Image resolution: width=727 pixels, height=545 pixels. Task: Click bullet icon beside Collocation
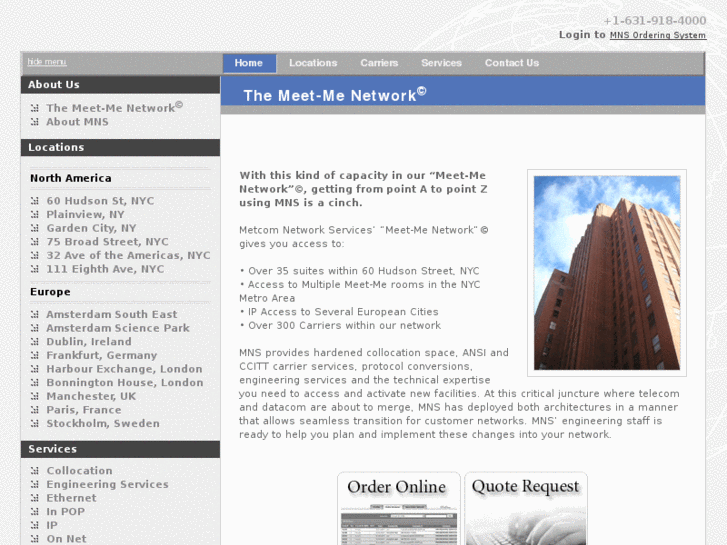click(35, 471)
